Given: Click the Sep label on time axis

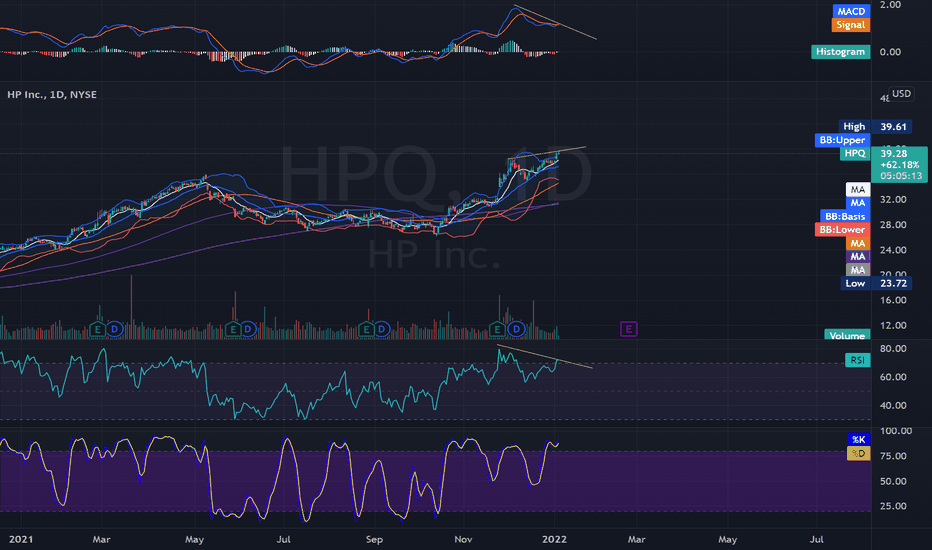Looking at the screenshot, I should [x=374, y=539].
